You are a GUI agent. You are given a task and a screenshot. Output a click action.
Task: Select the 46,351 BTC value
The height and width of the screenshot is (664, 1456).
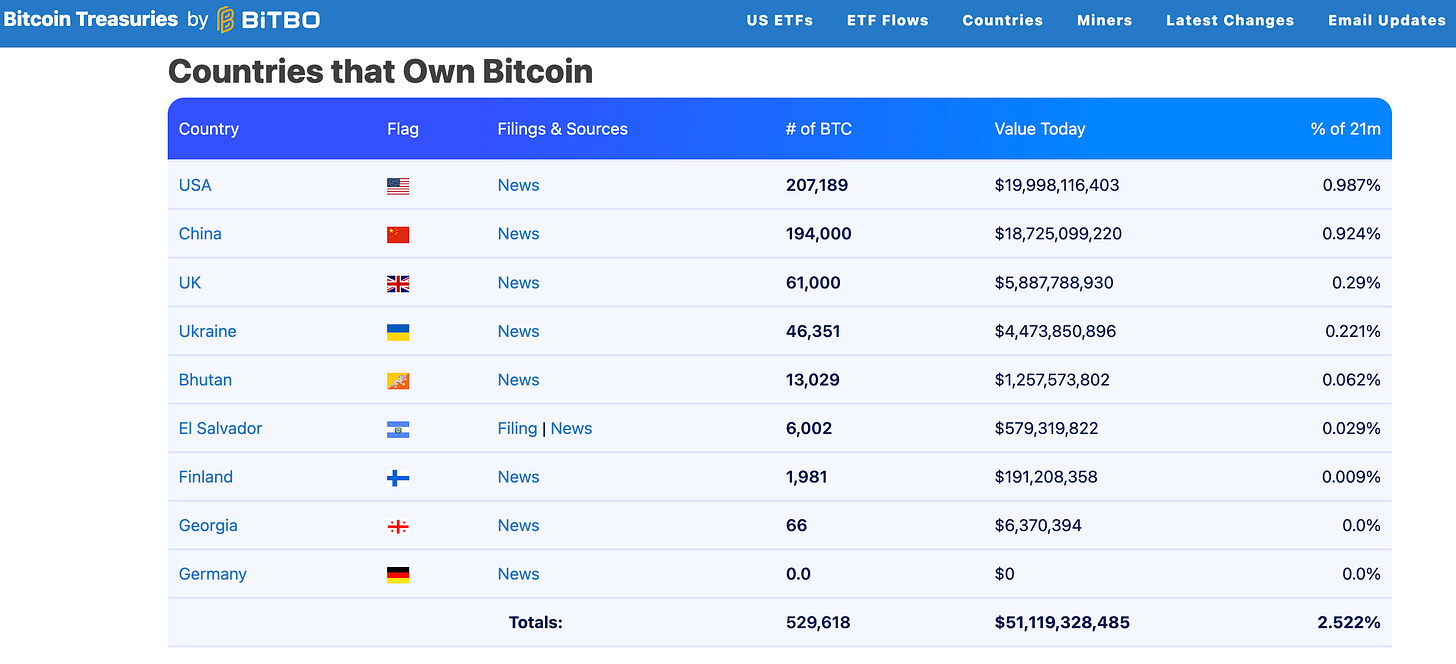click(812, 331)
